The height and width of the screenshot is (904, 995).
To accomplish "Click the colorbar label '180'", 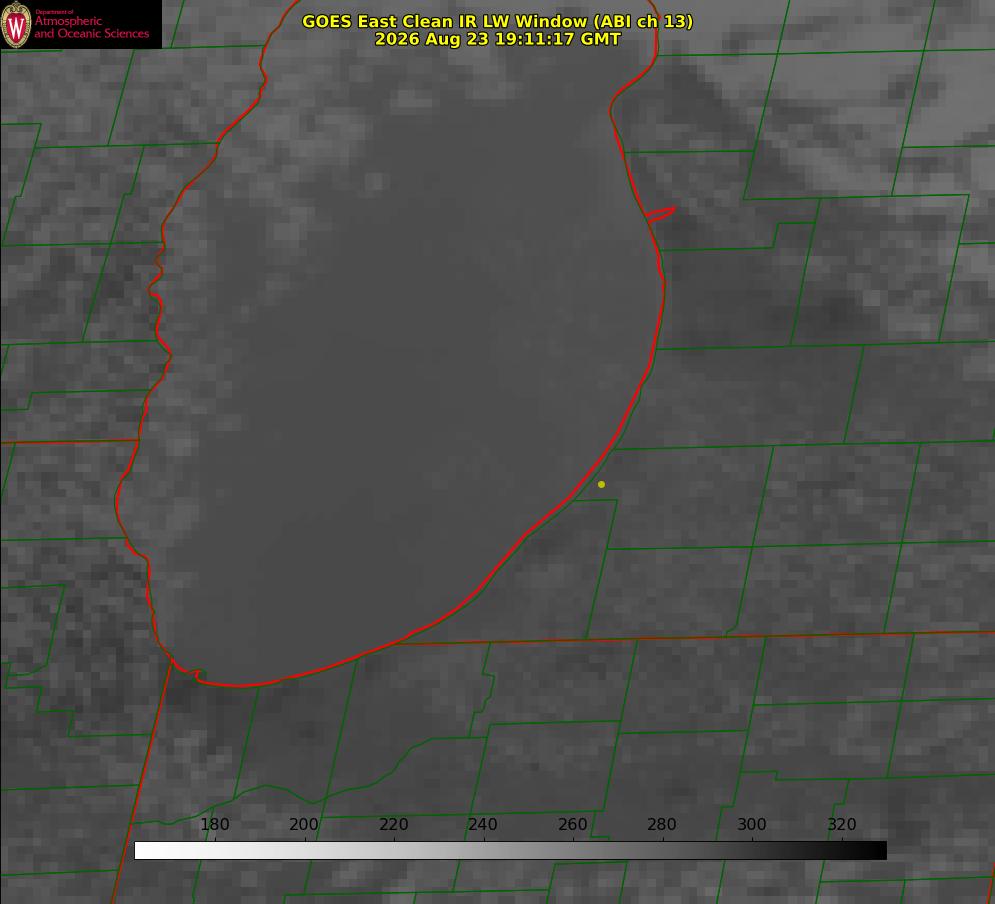I will pos(214,824).
